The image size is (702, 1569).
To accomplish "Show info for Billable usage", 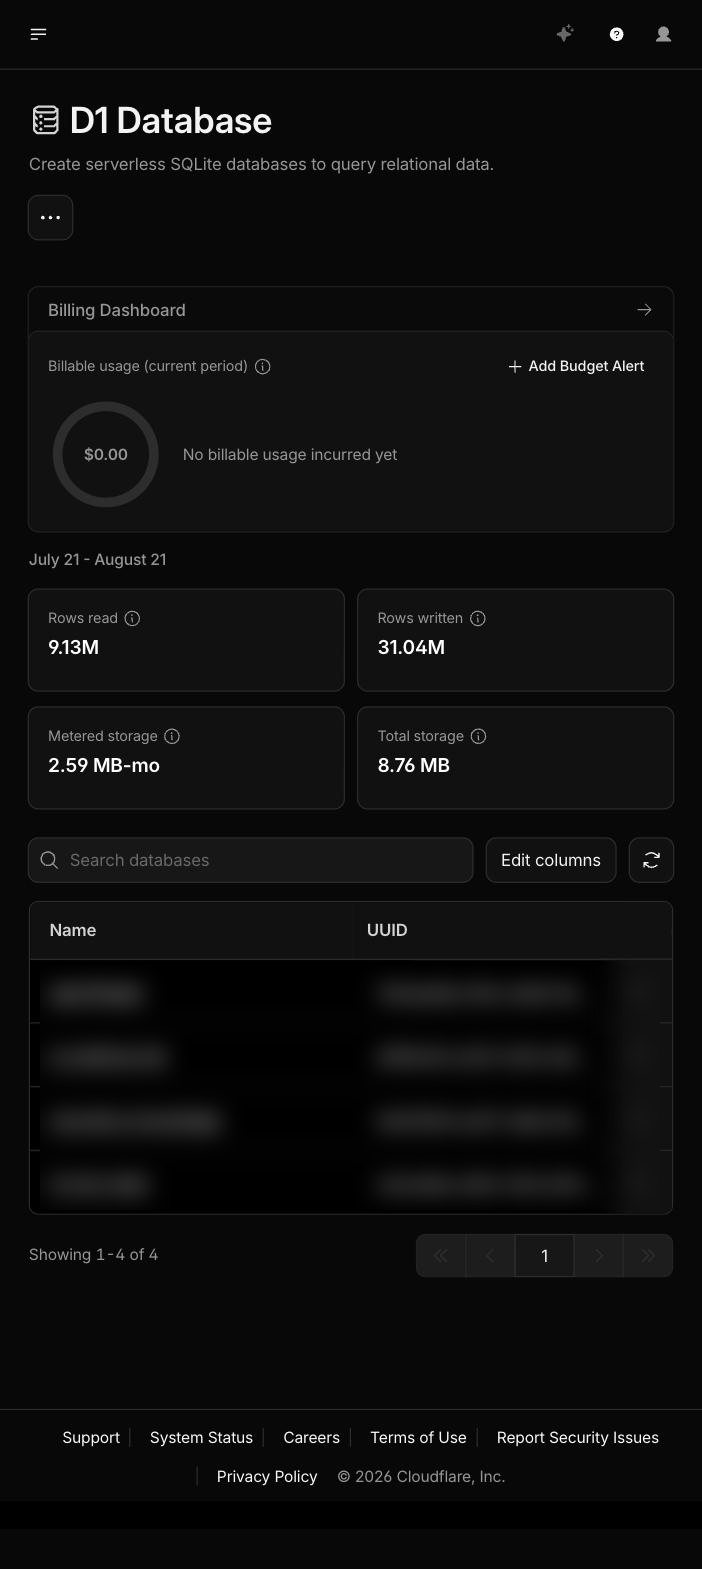I will (x=263, y=366).
